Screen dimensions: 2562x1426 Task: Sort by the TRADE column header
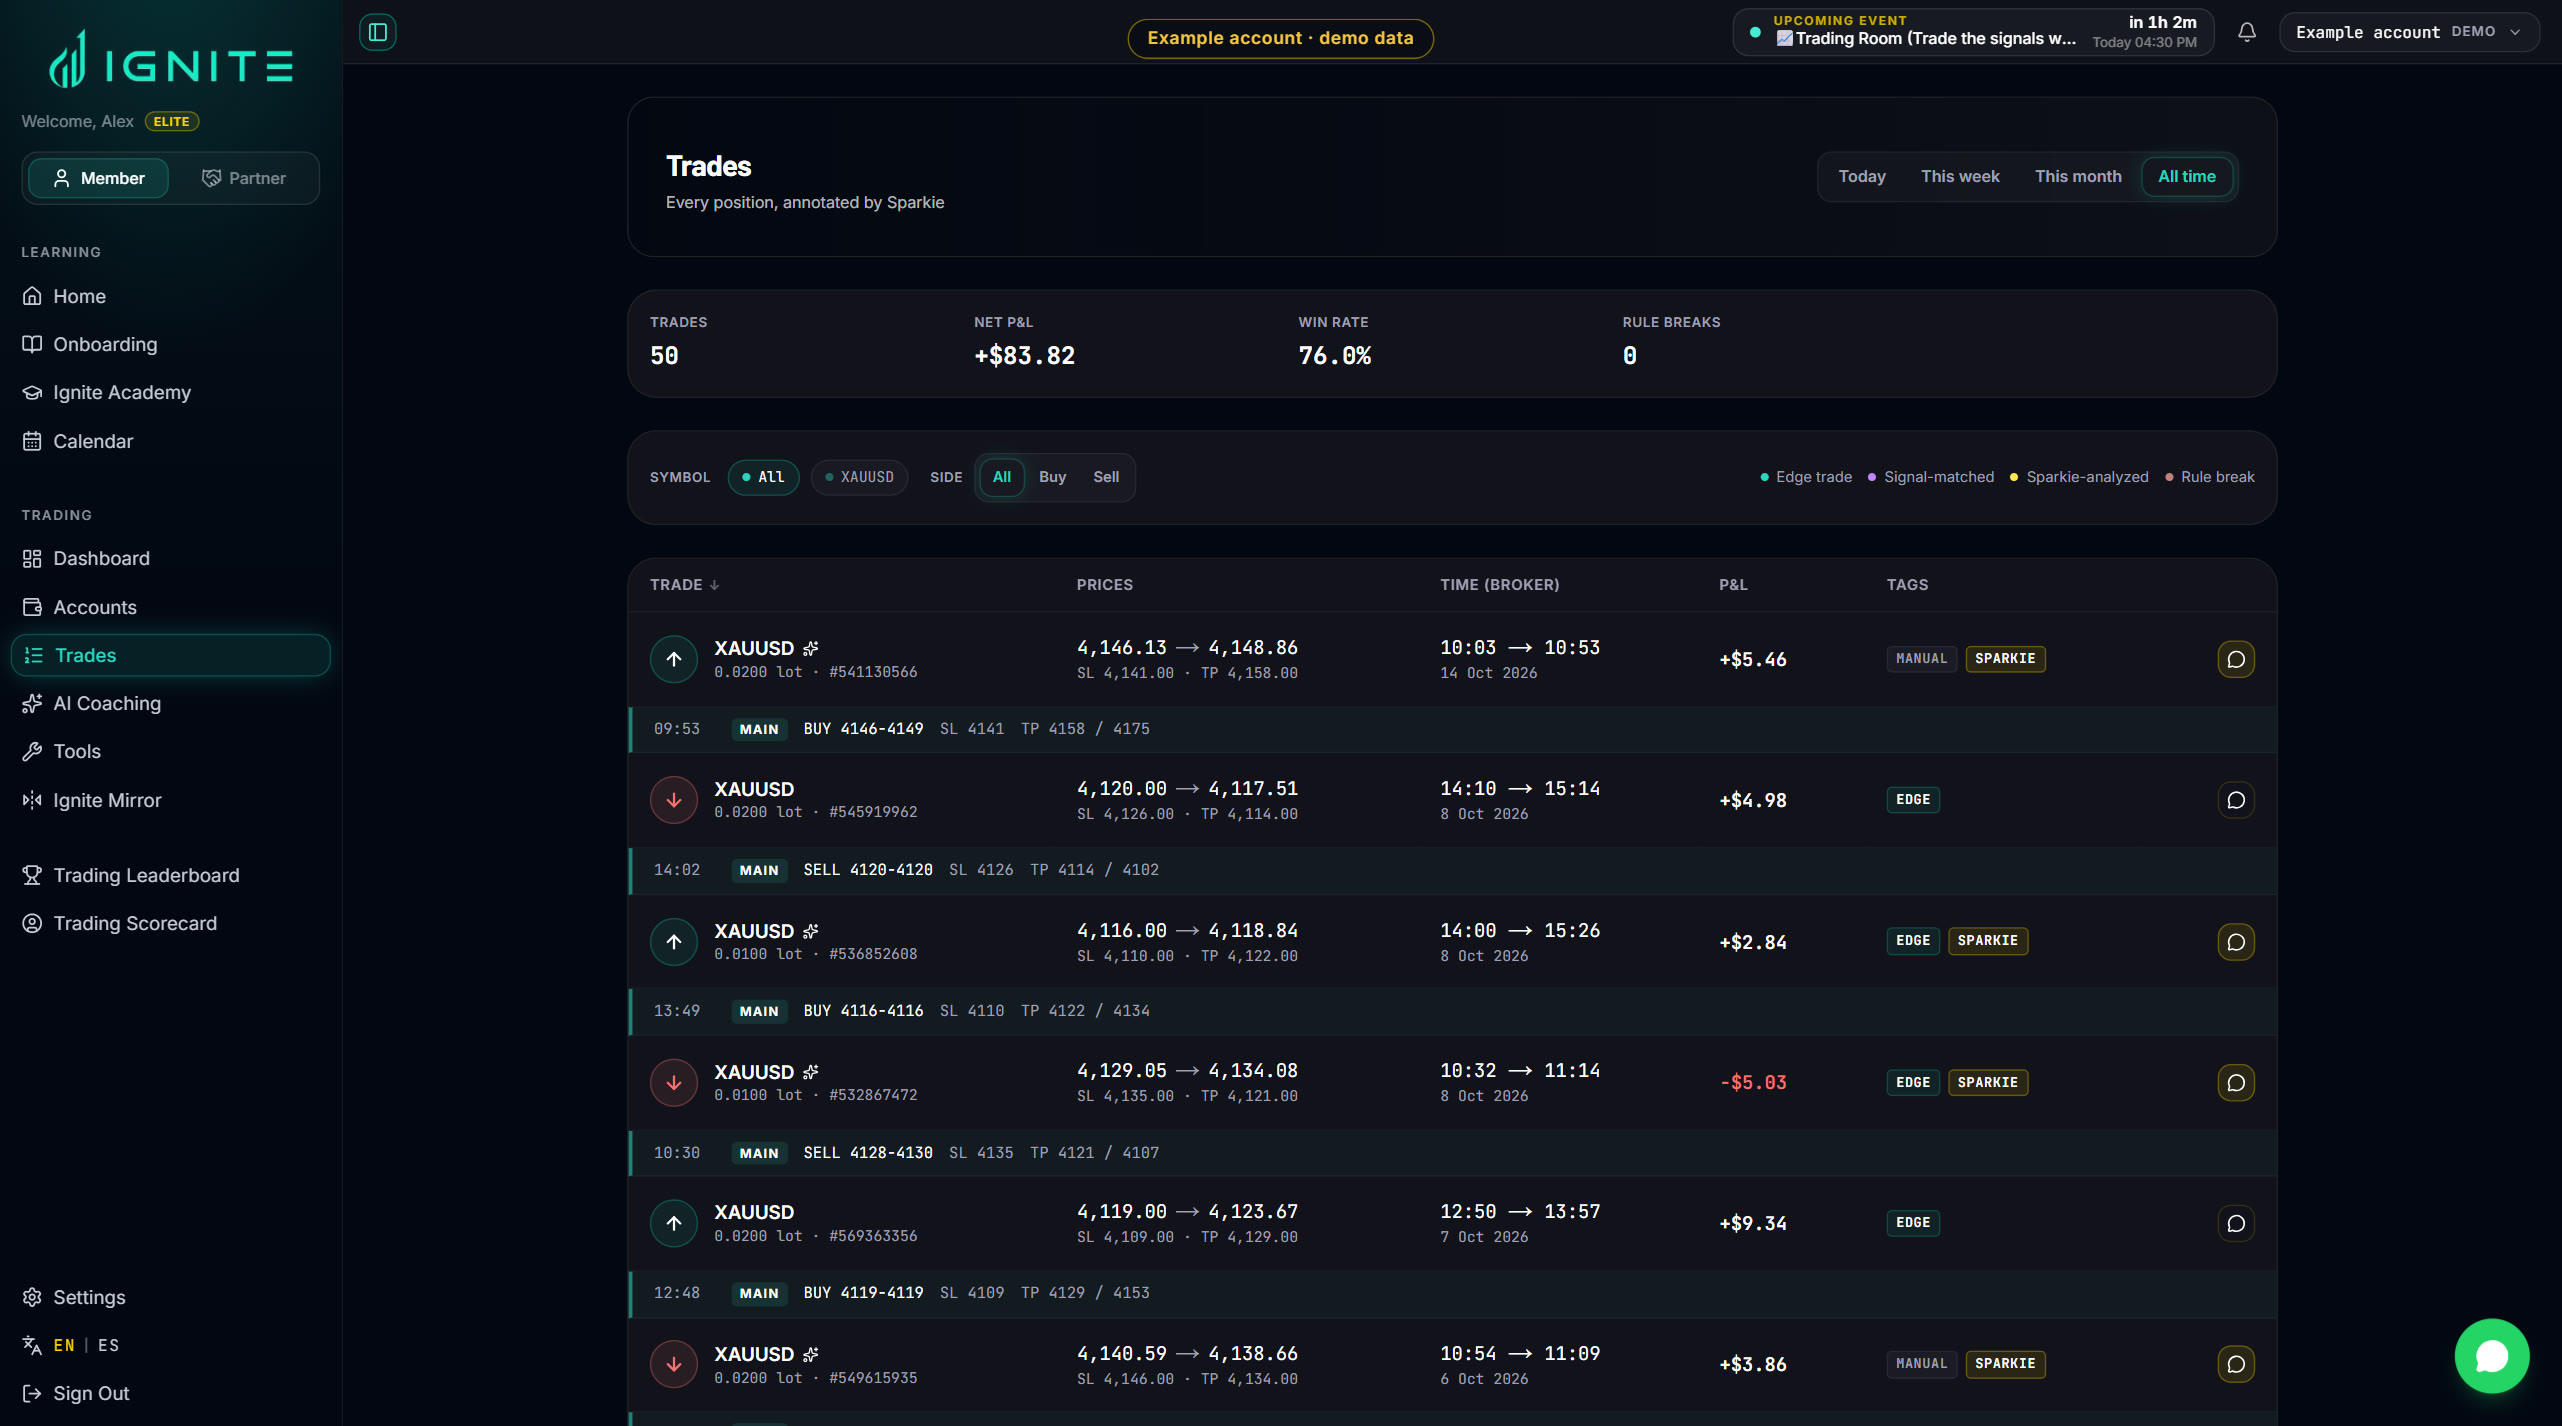click(684, 585)
